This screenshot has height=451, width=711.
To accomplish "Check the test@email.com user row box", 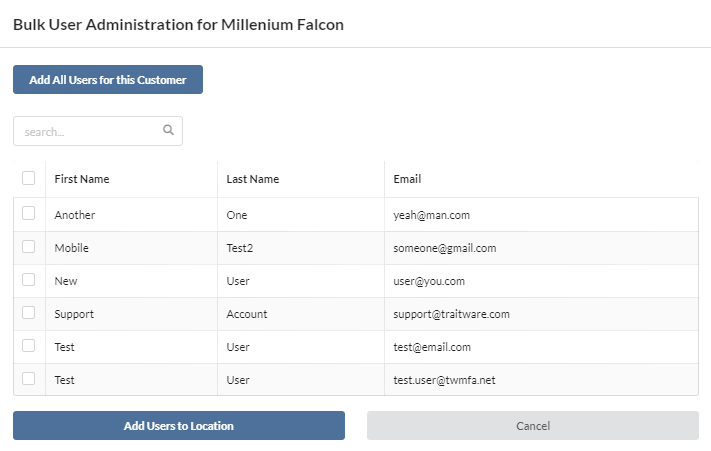I will pyautogui.click(x=29, y=346).
